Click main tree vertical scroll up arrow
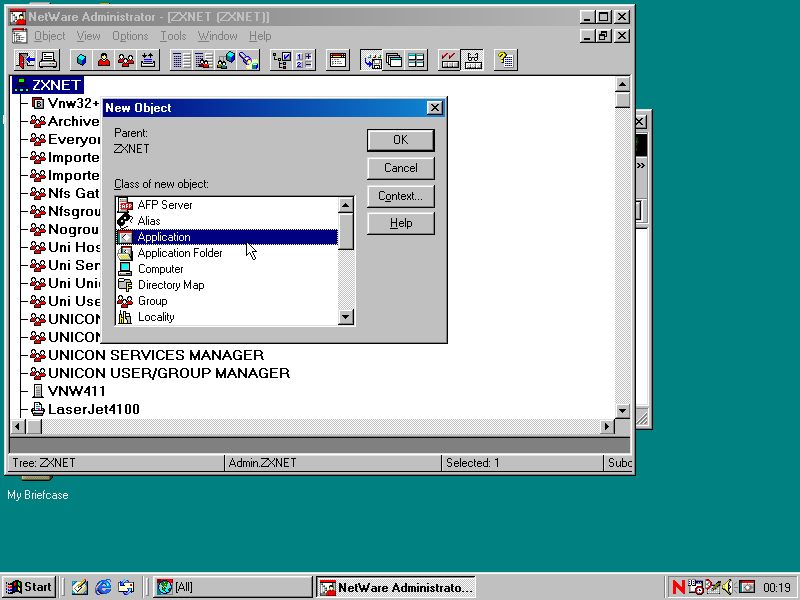The height and width of the screenshot is (600, 800). coord(622,84)
